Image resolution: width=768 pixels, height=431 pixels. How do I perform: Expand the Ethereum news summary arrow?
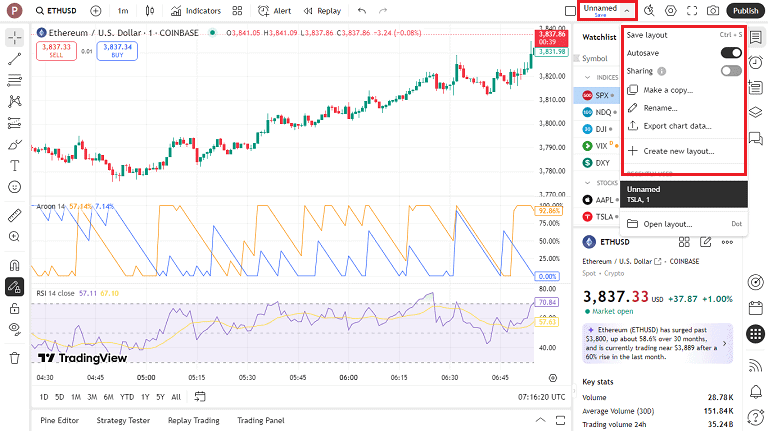(724, 343)
